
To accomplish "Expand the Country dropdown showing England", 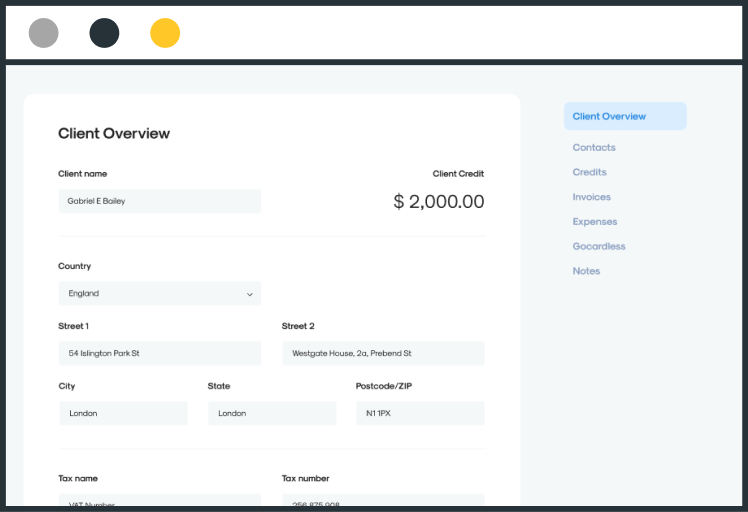I will (160, 293).
